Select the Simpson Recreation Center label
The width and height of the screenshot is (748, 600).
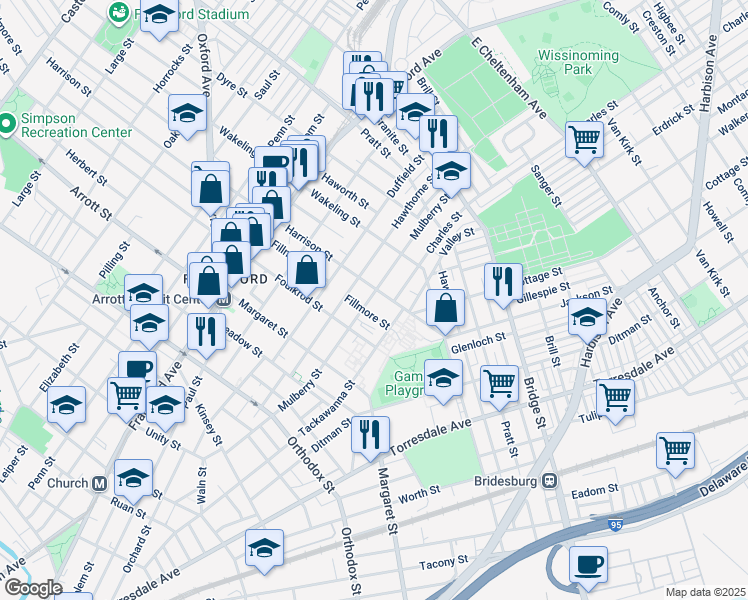(x=76, y=125)
